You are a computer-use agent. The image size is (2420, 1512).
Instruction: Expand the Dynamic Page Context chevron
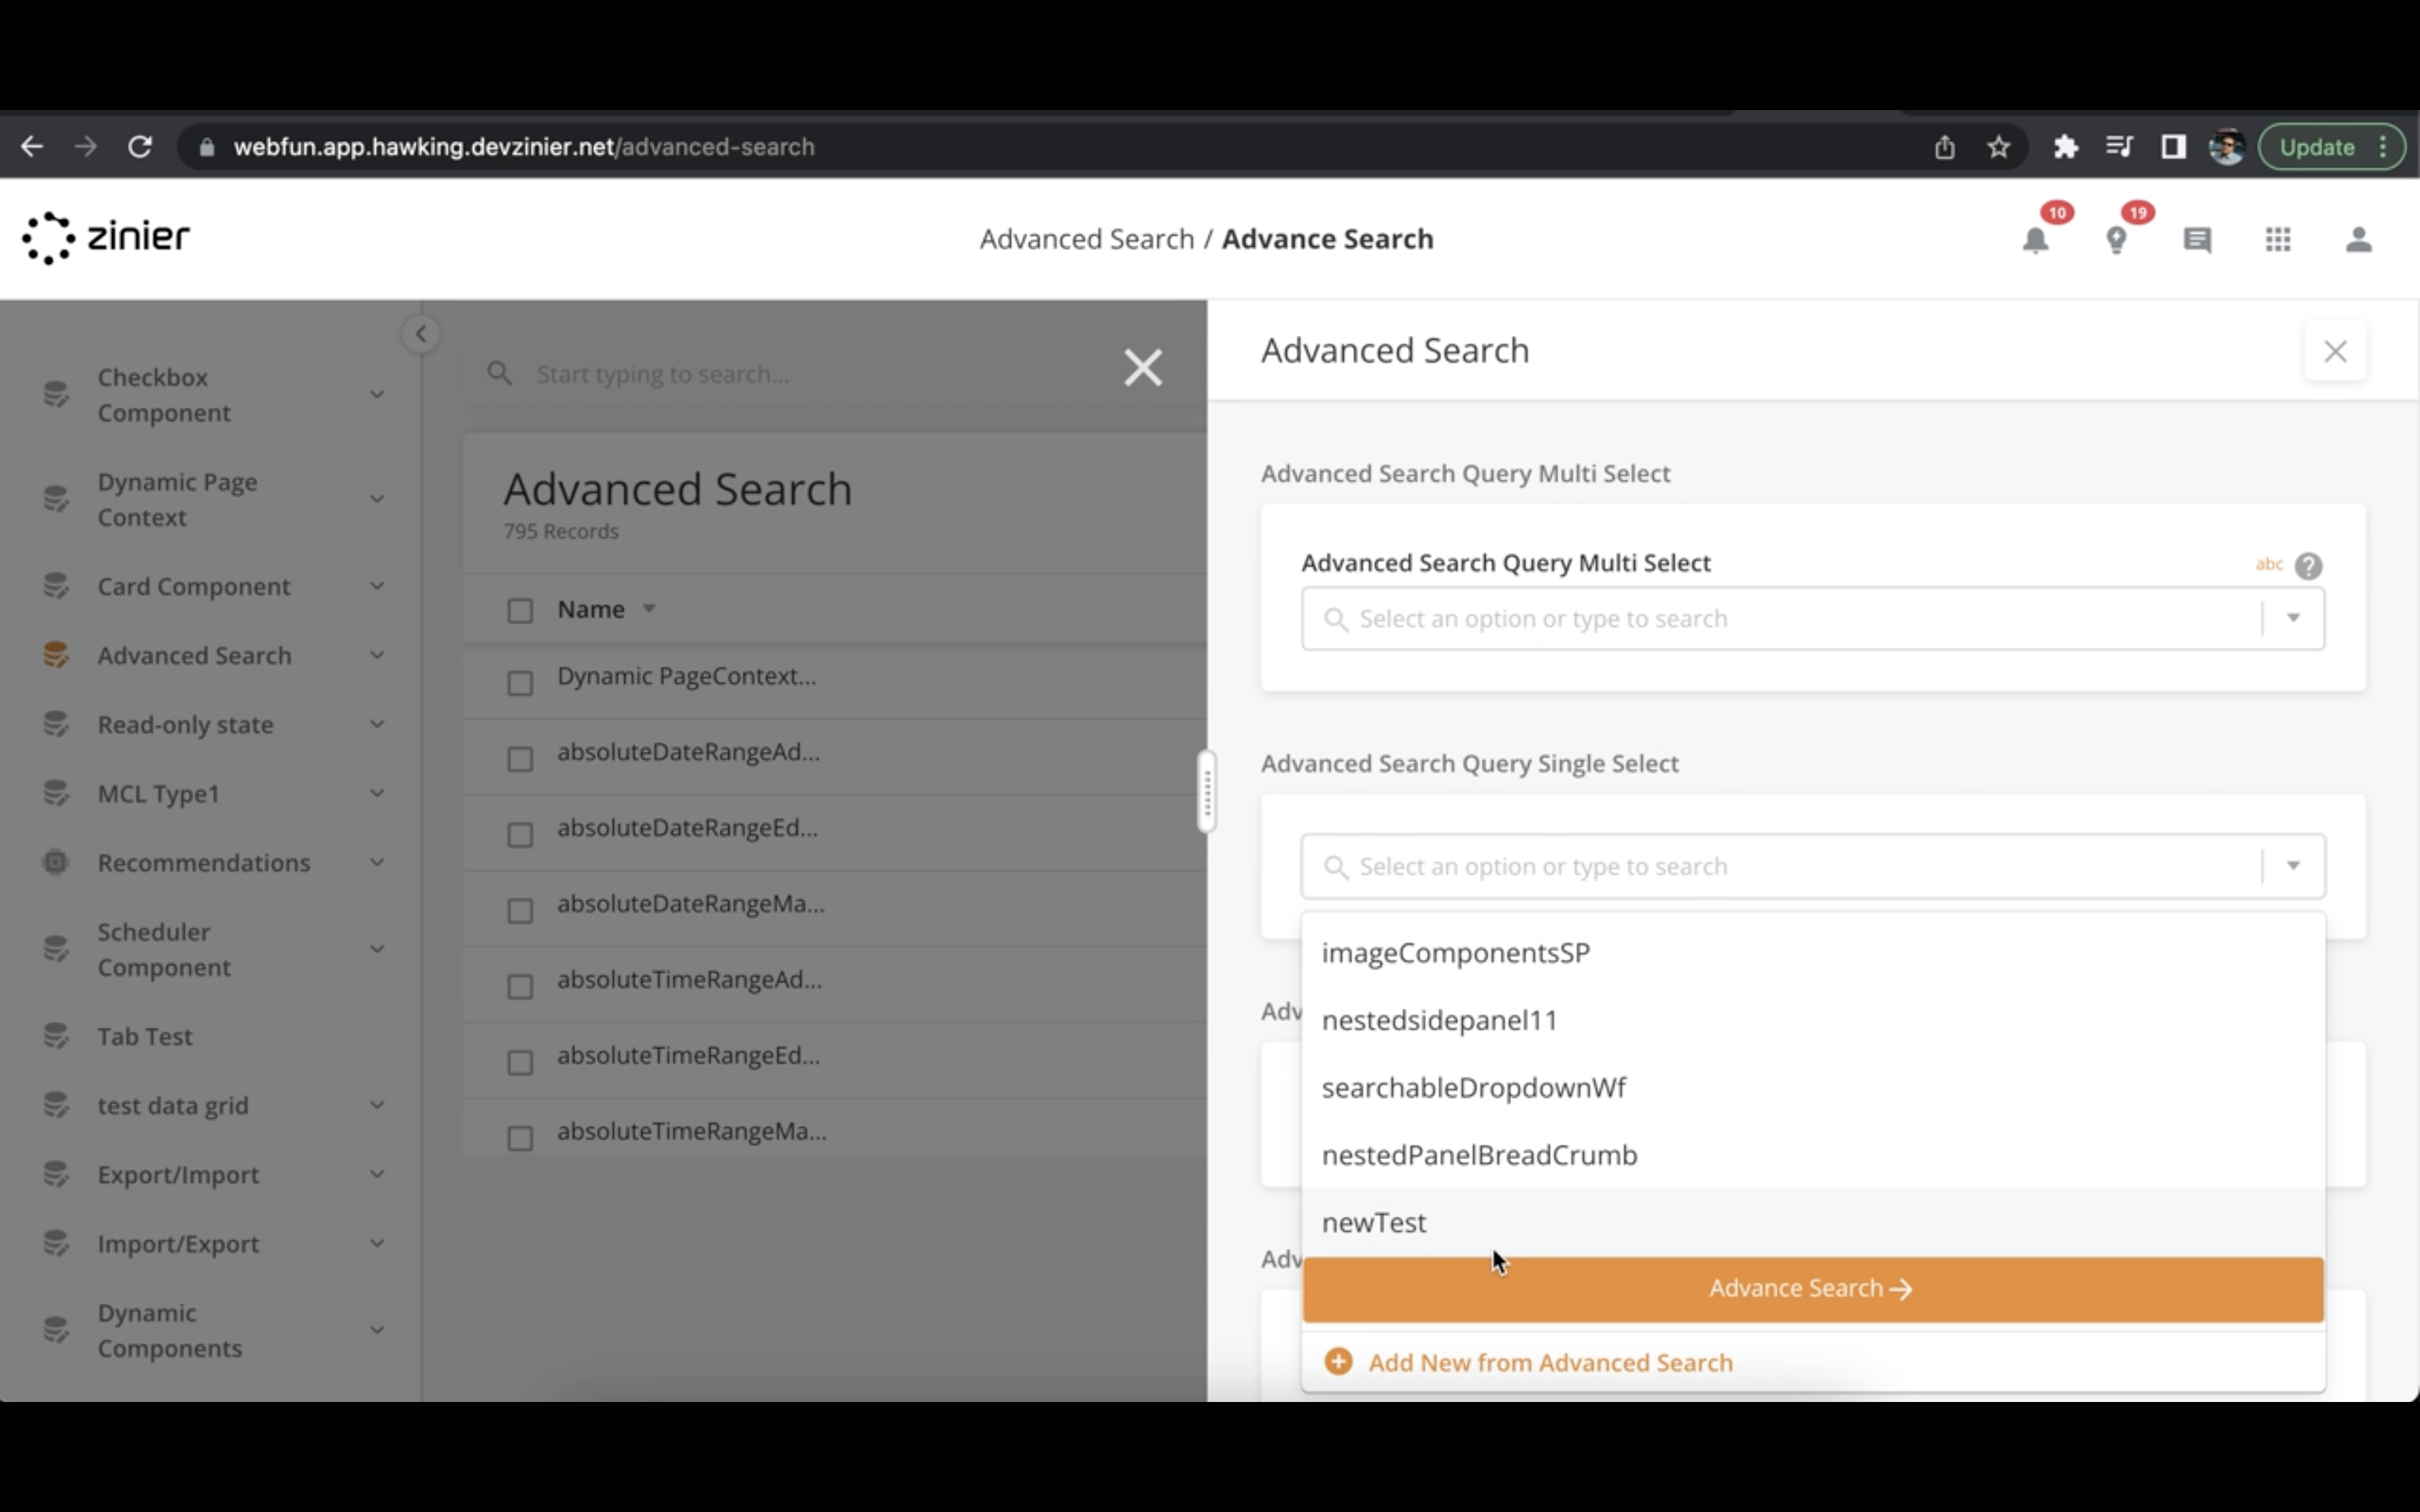[x=377, y=499]
